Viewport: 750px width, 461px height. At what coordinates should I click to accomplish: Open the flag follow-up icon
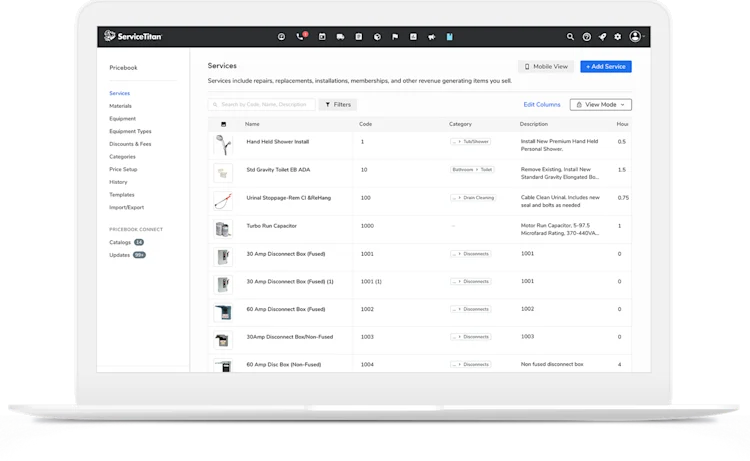(x=395, y=37)
